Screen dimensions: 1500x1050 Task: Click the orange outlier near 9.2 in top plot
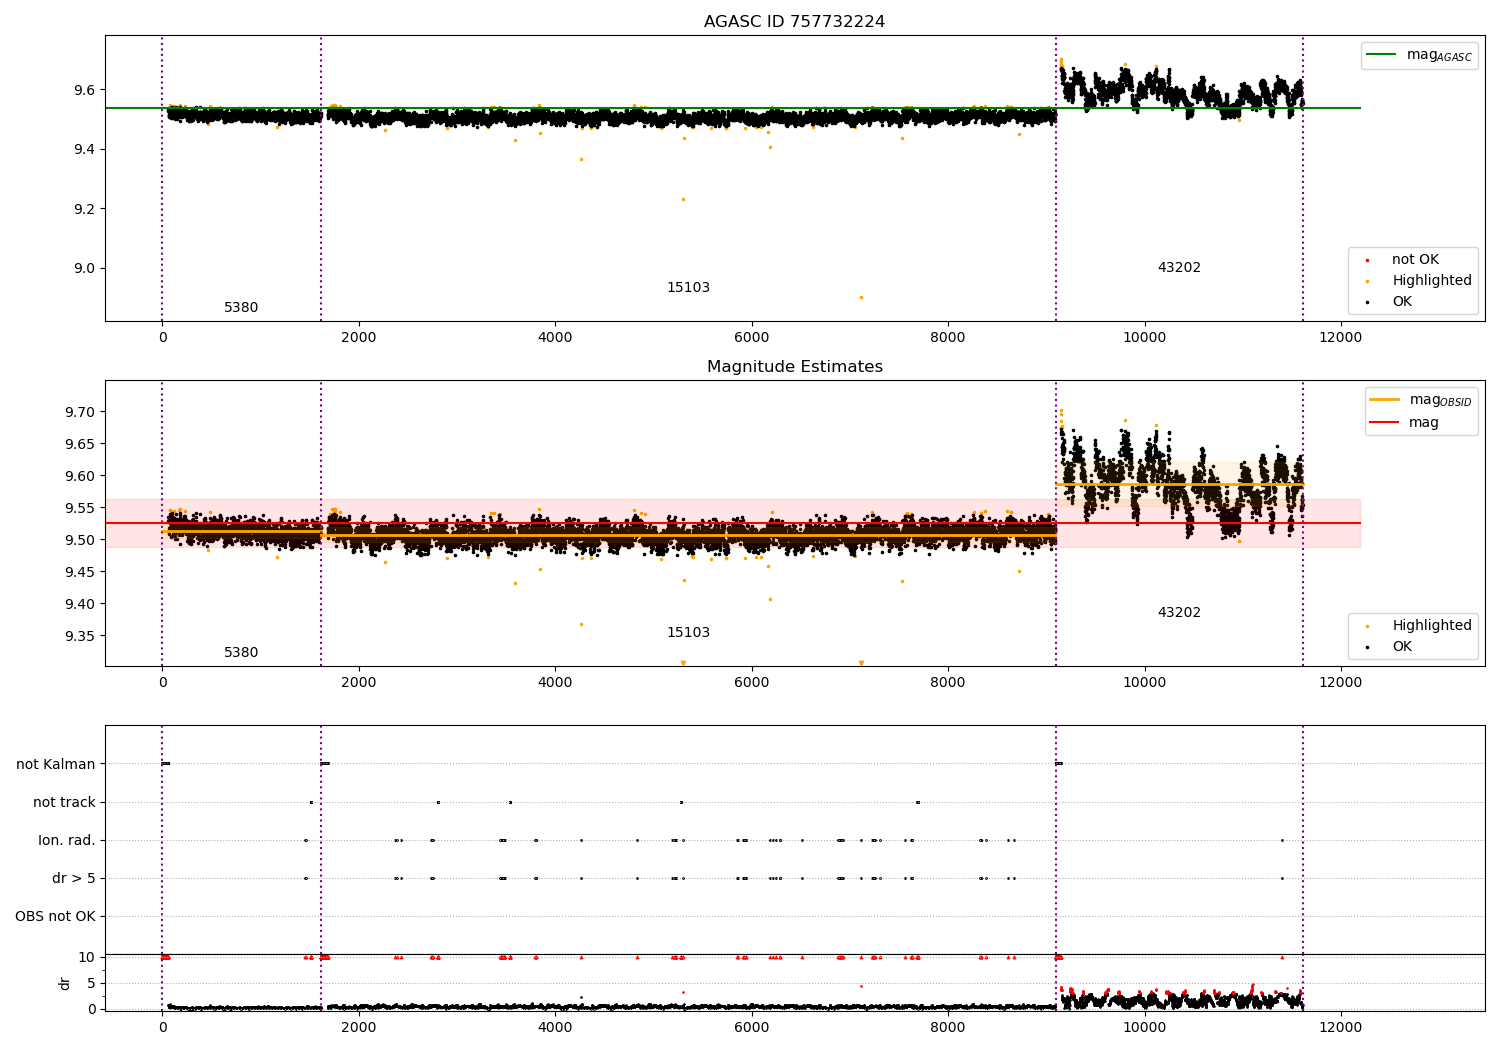[x=683, y=199]
